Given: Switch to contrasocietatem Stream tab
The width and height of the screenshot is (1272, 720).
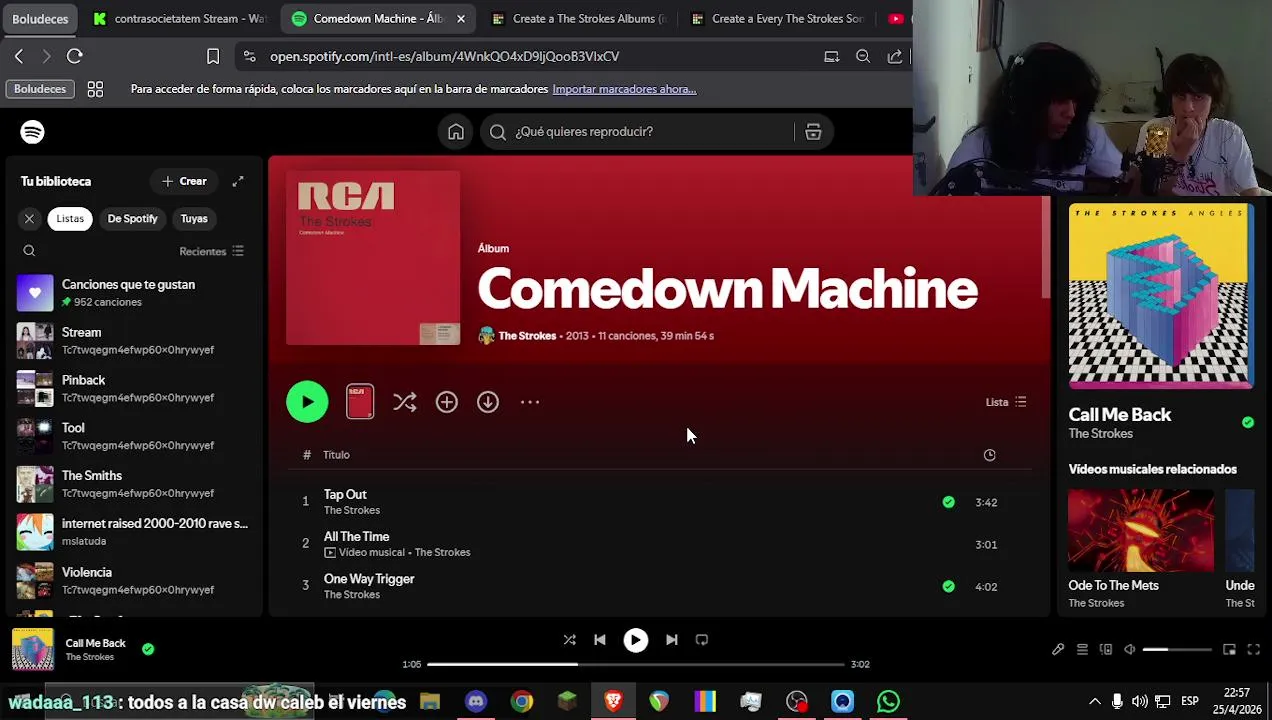Looking at the screenshot, I should pos(180,18).
